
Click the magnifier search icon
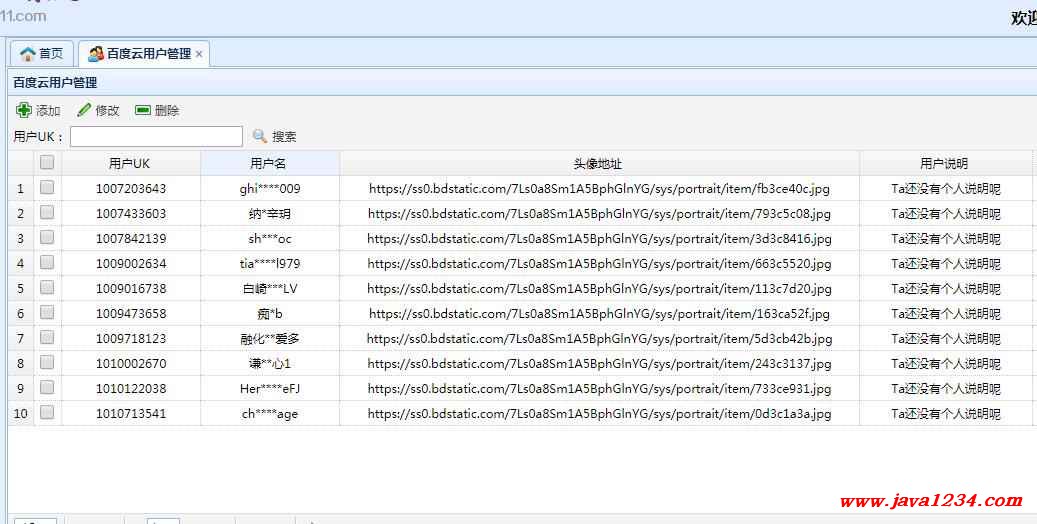click(x=260, y=136)
